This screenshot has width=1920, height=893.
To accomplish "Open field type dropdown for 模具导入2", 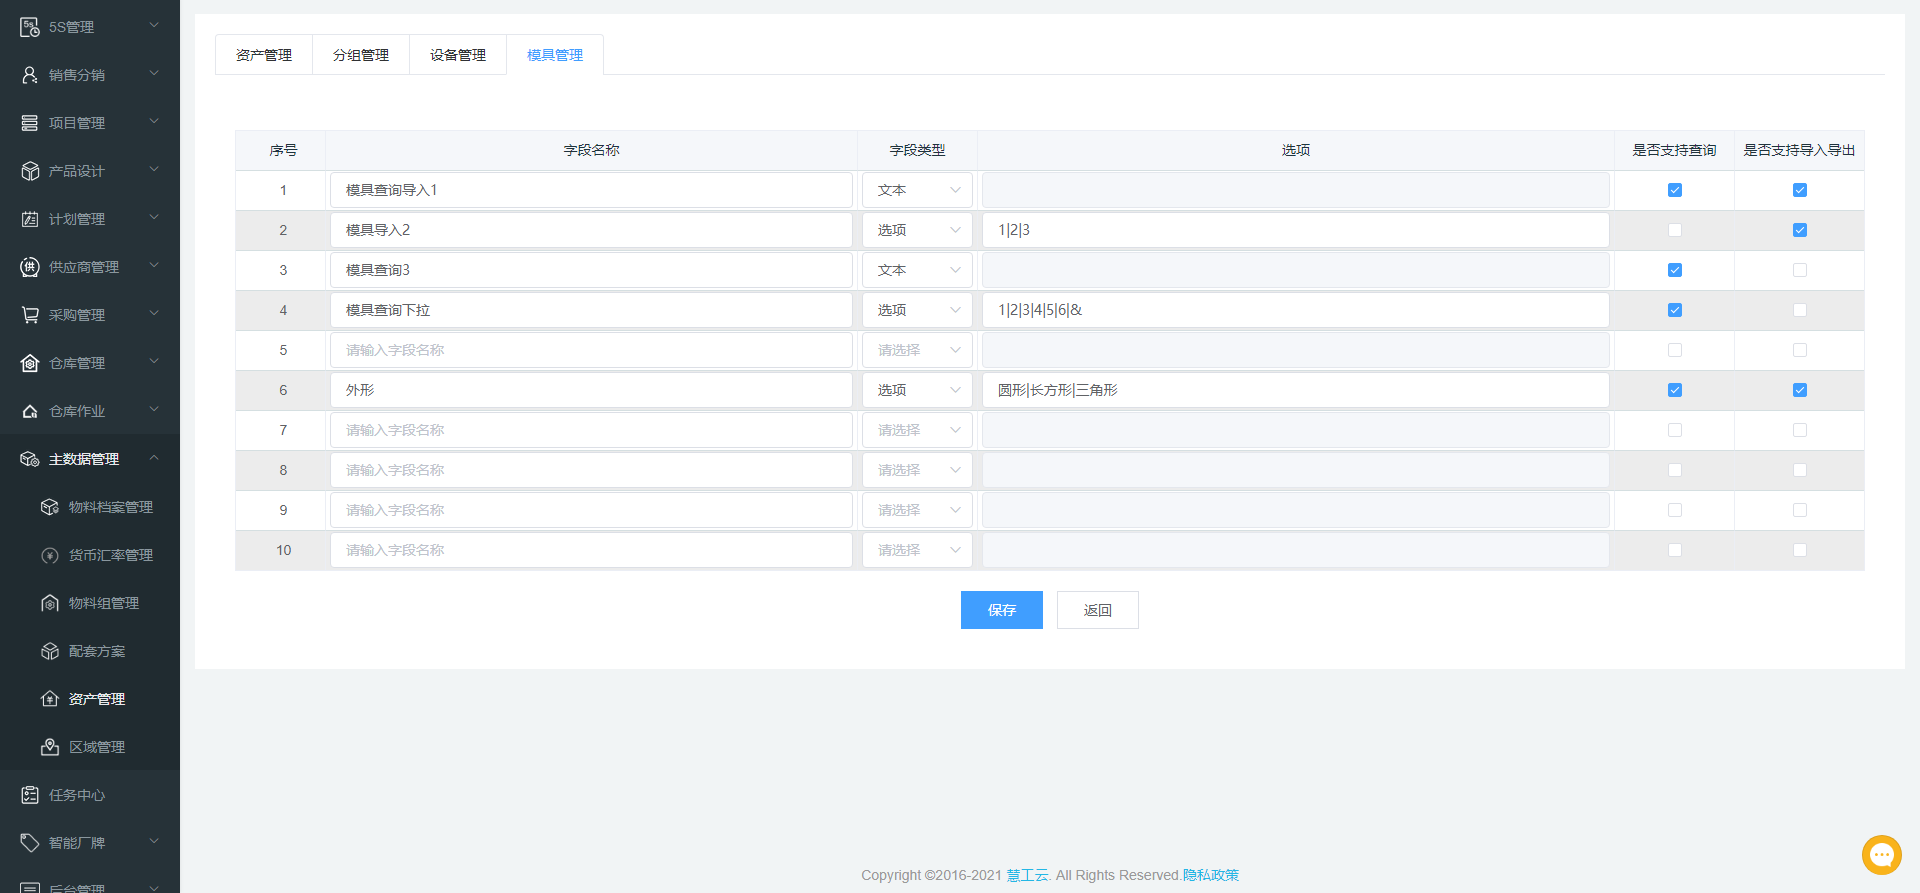I will [917, 230].
